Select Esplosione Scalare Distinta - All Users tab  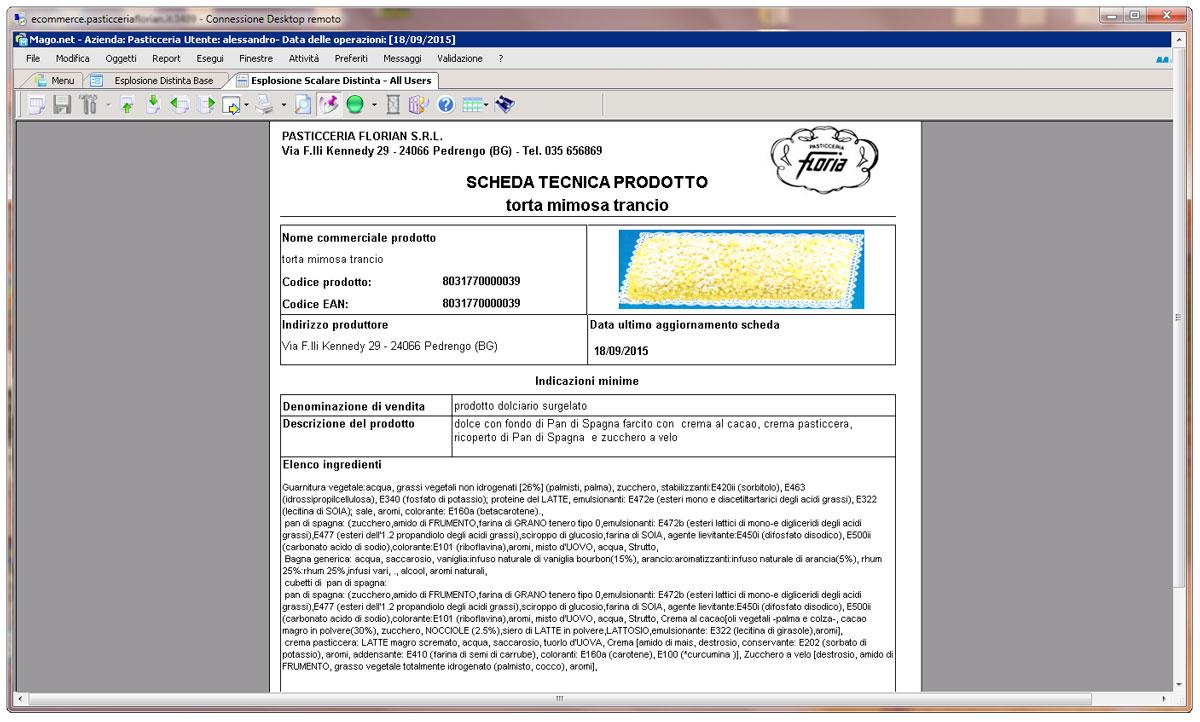334,80
